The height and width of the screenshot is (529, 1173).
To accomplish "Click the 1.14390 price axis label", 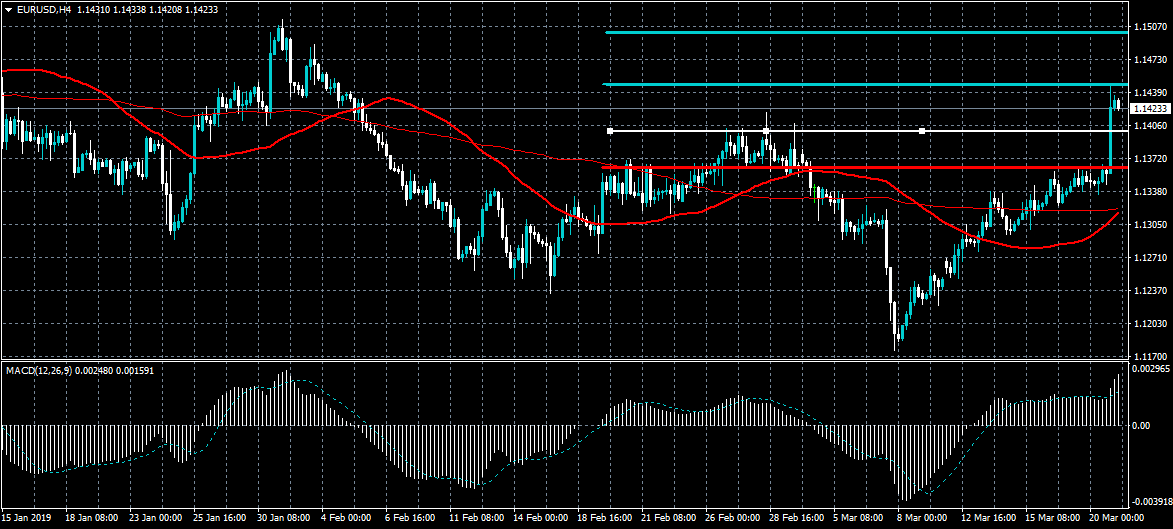I will click(x=1151, y=93).
